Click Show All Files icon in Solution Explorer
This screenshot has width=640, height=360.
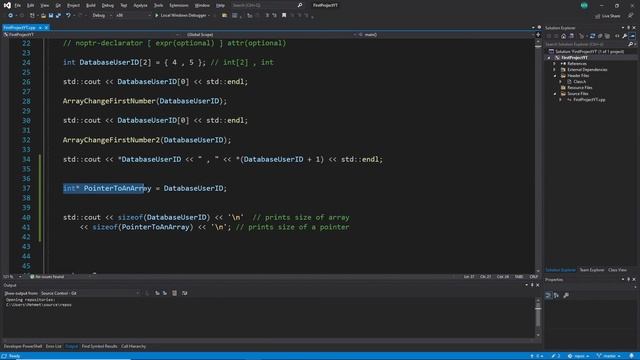[x=607, y=36]
